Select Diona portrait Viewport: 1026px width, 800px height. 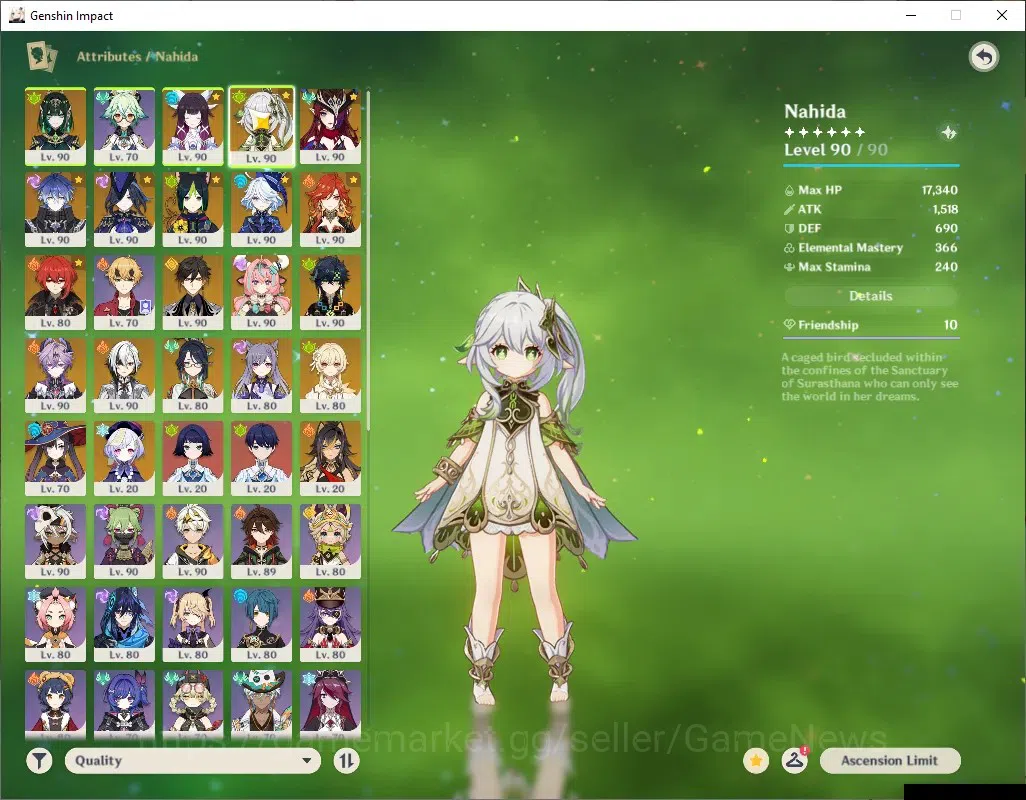click(x=56, y=625)
